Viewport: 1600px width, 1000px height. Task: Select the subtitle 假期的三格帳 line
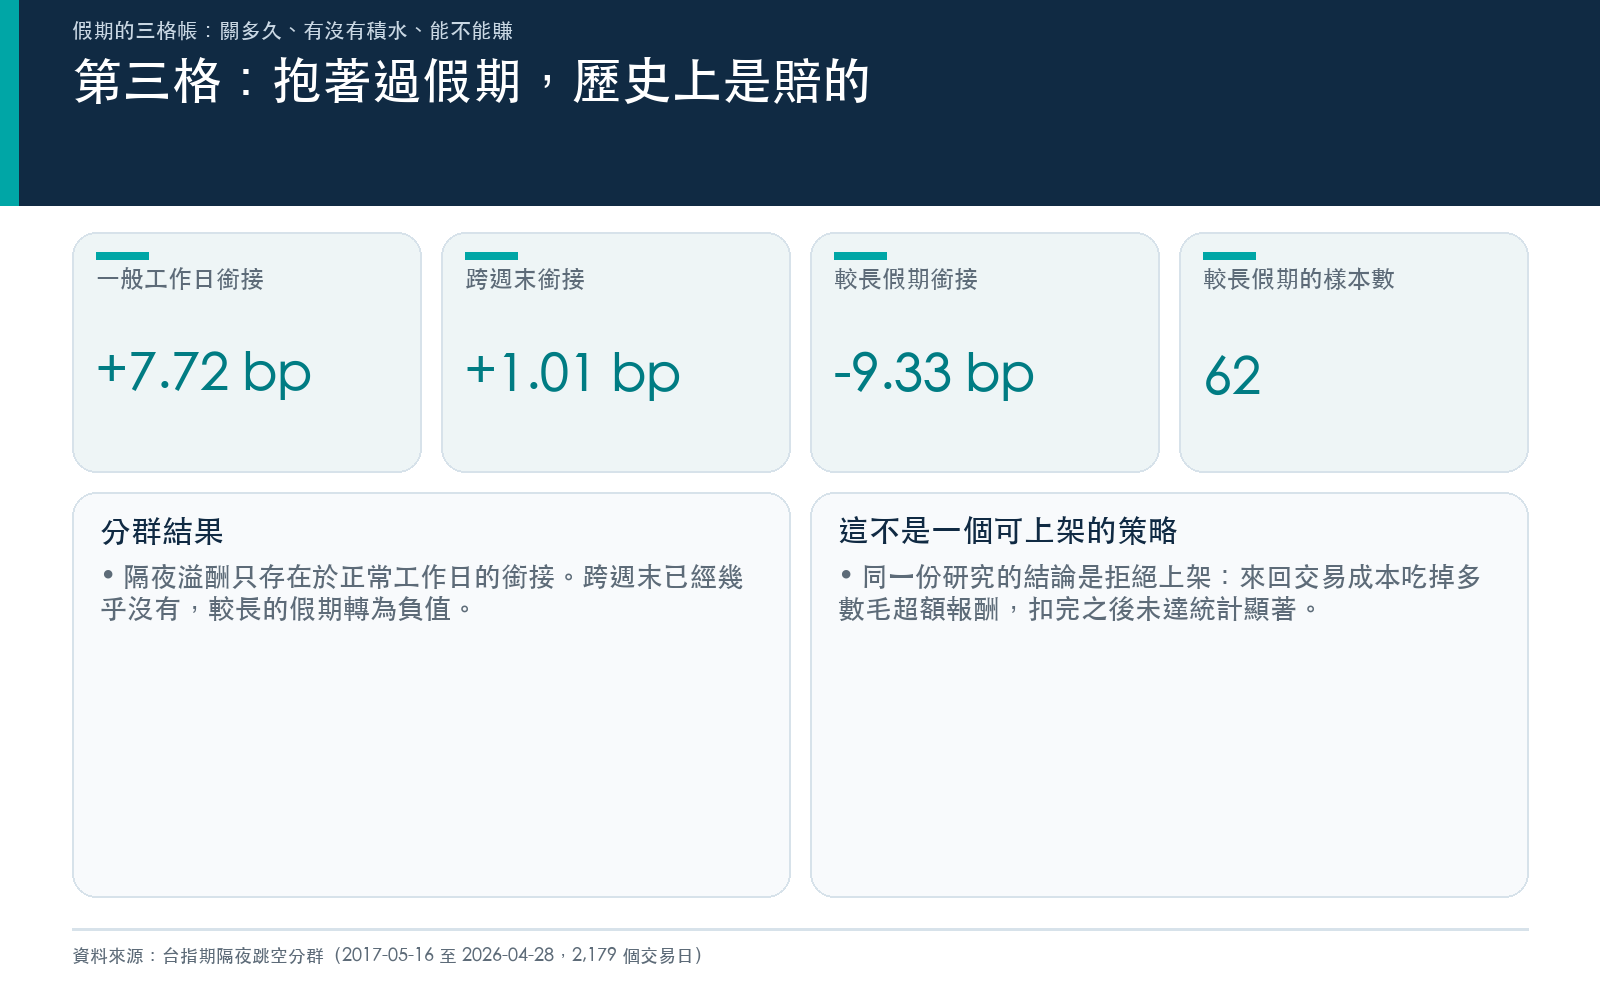pyautogui.click(x=293, y=31)
